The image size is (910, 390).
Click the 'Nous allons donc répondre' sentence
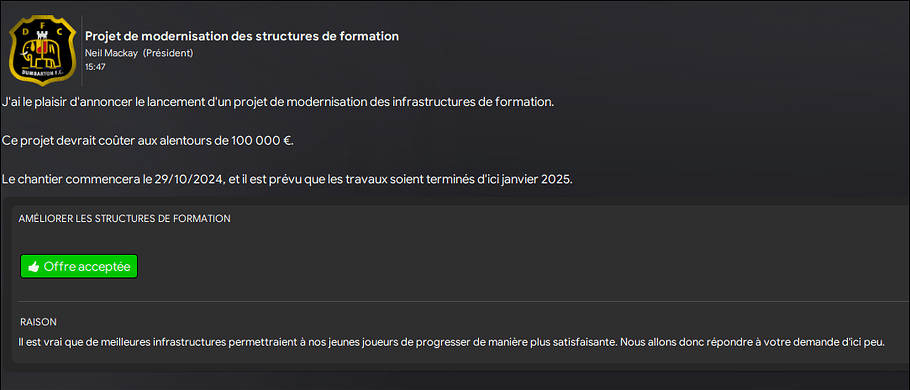click(x=753, y=342)
